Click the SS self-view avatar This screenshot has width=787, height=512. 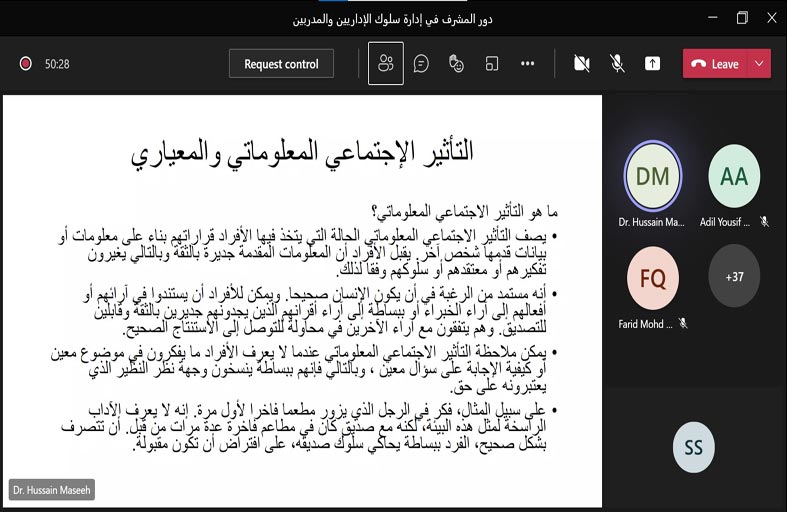[693, 447]
